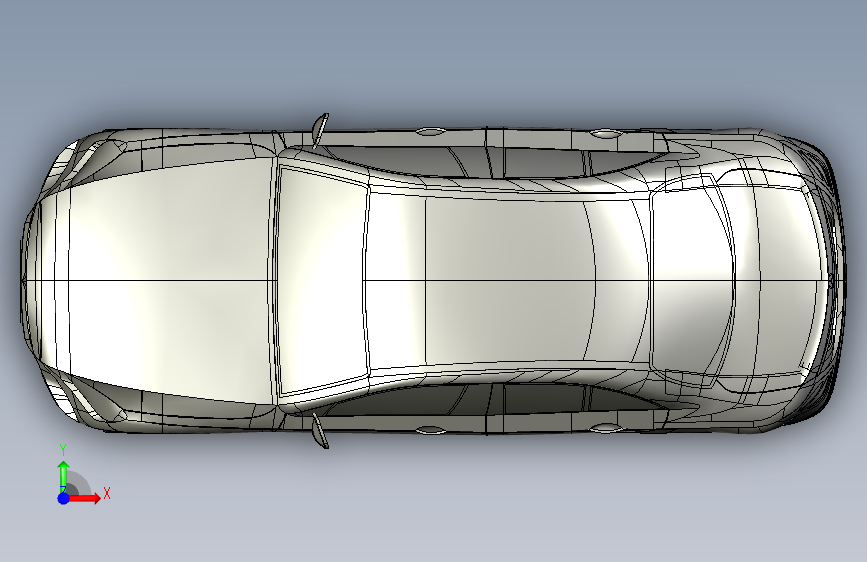867x562 pixels.
Task: Click the red 'X' axis label
Action: pyautogui.click(x=107, y=493)
